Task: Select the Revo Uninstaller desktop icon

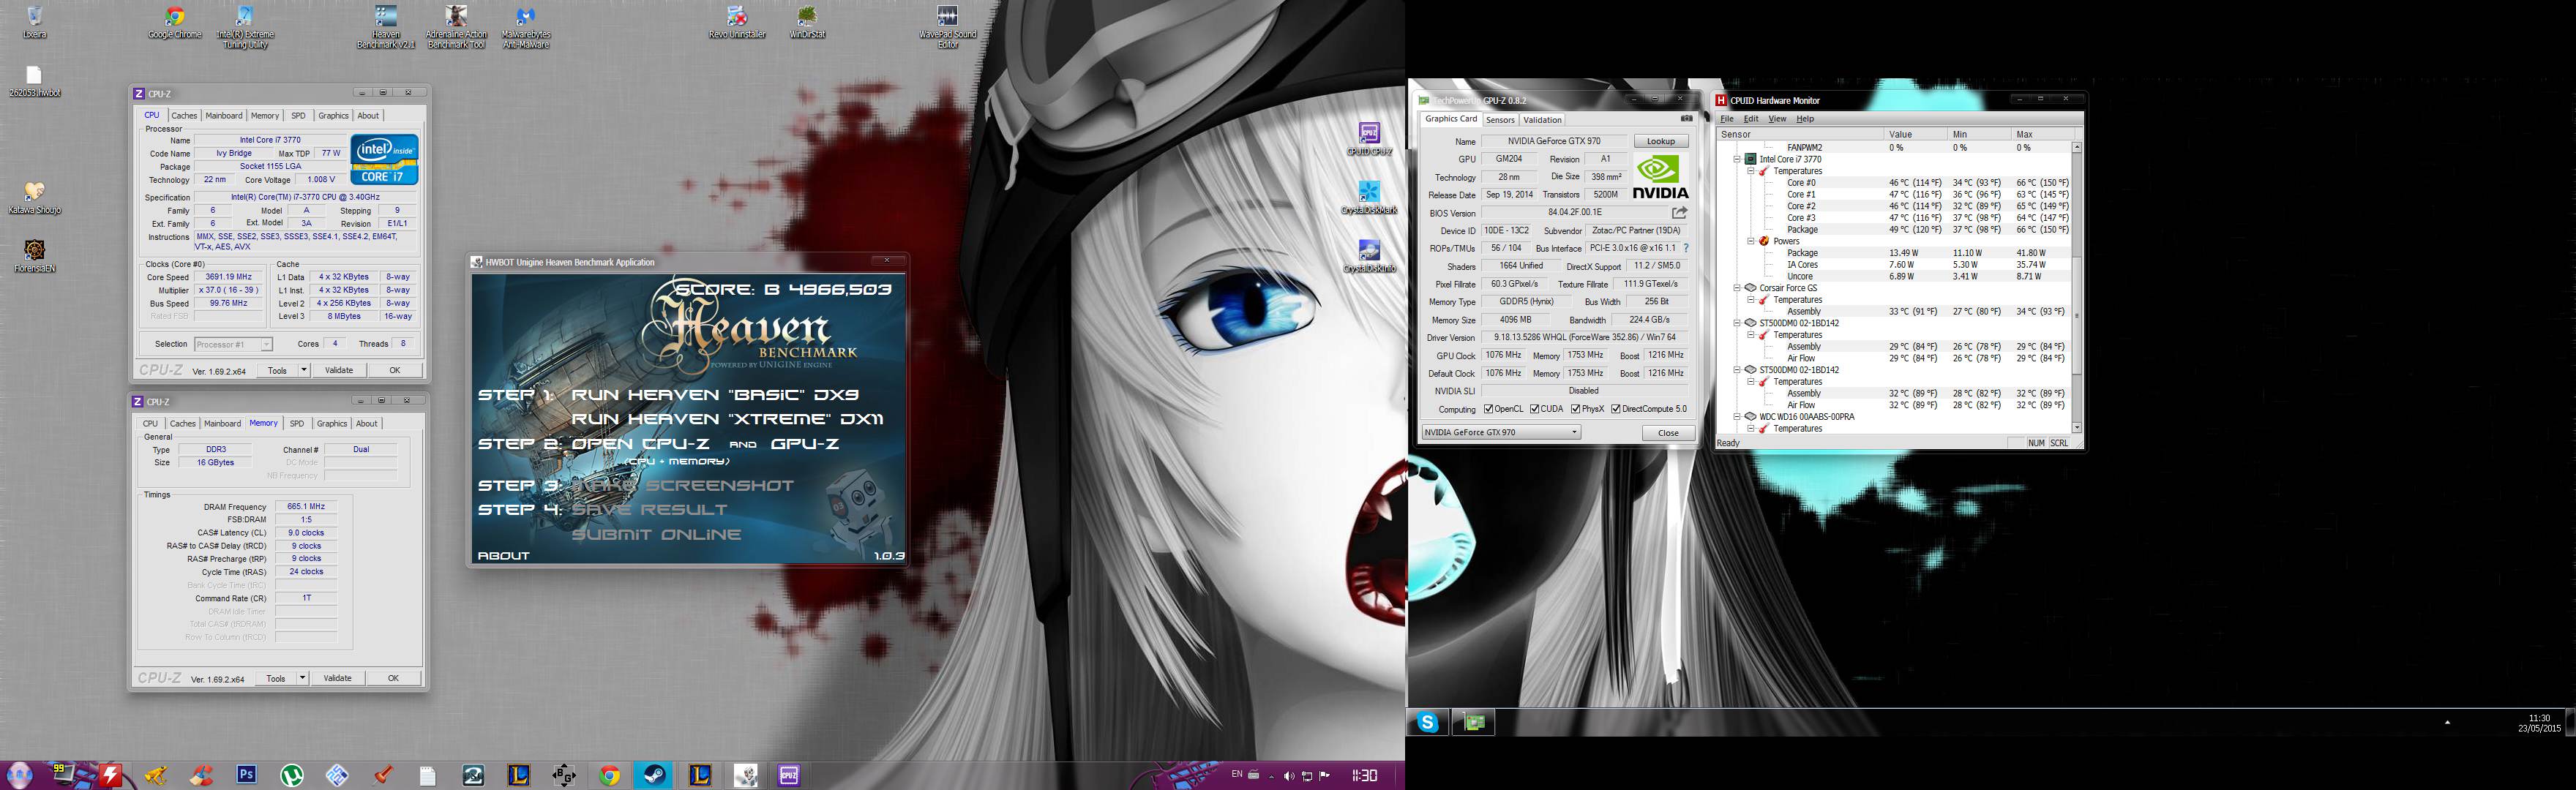Action: pyautogui.click(x=737, y=22)
